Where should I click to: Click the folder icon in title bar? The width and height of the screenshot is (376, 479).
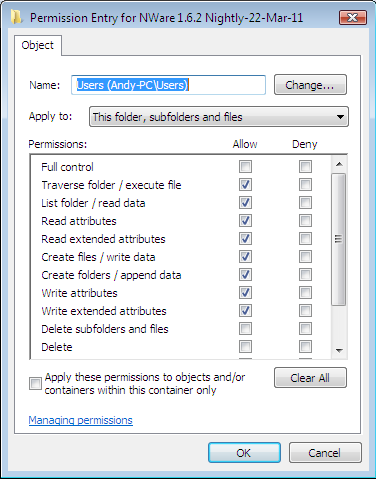point(16,17)
